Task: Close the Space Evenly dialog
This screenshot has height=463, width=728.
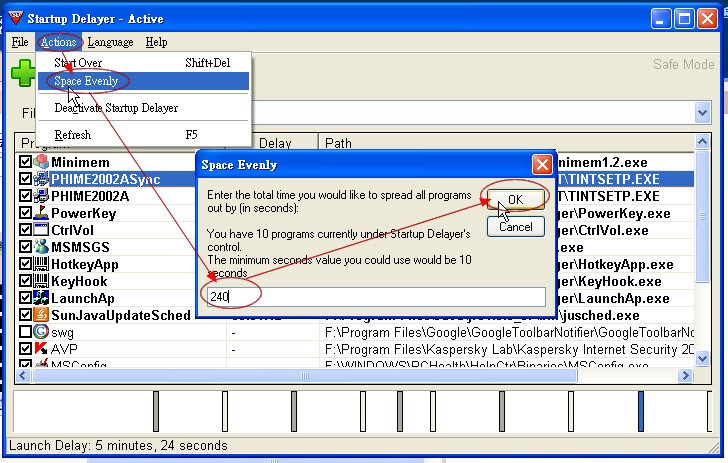Action: point(542,164)
